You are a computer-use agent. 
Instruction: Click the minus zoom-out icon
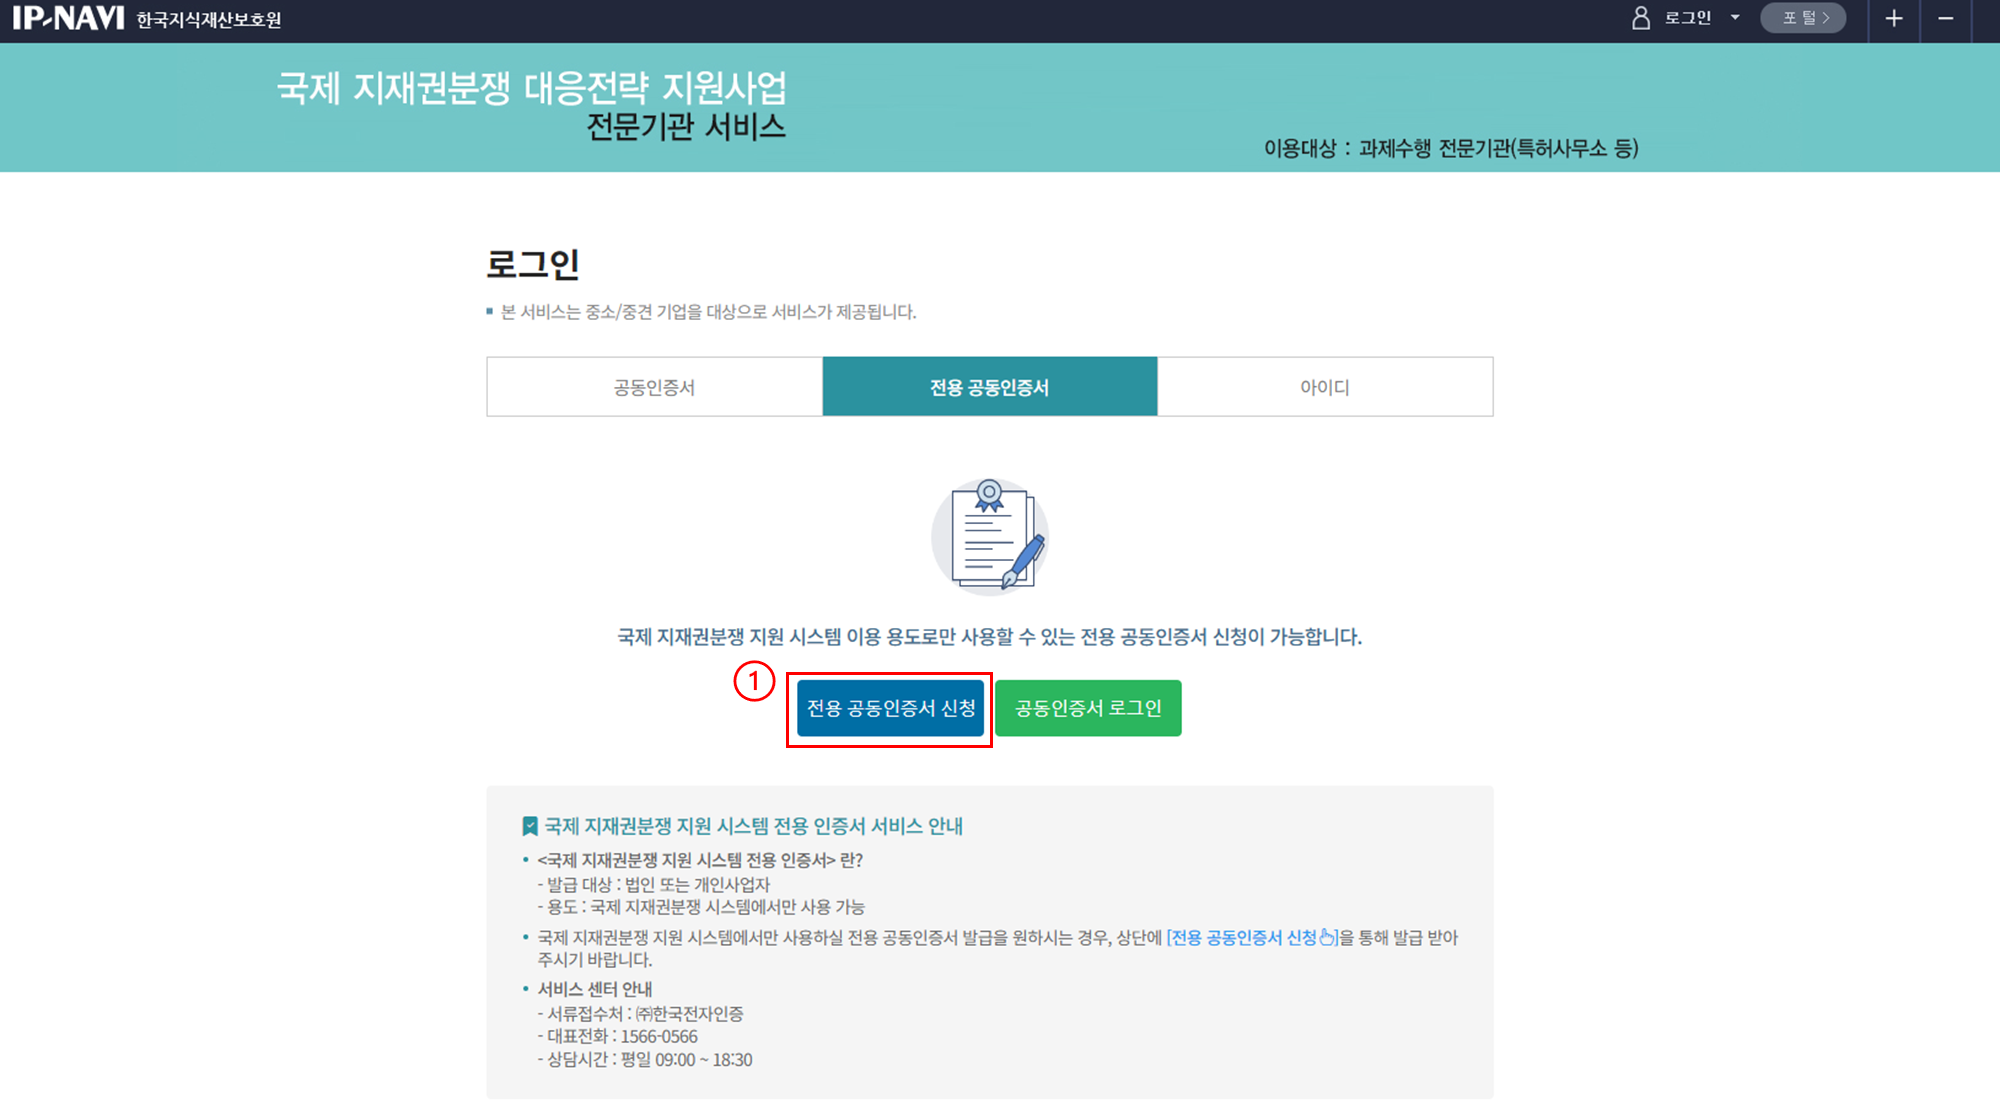pos(1946,18)
